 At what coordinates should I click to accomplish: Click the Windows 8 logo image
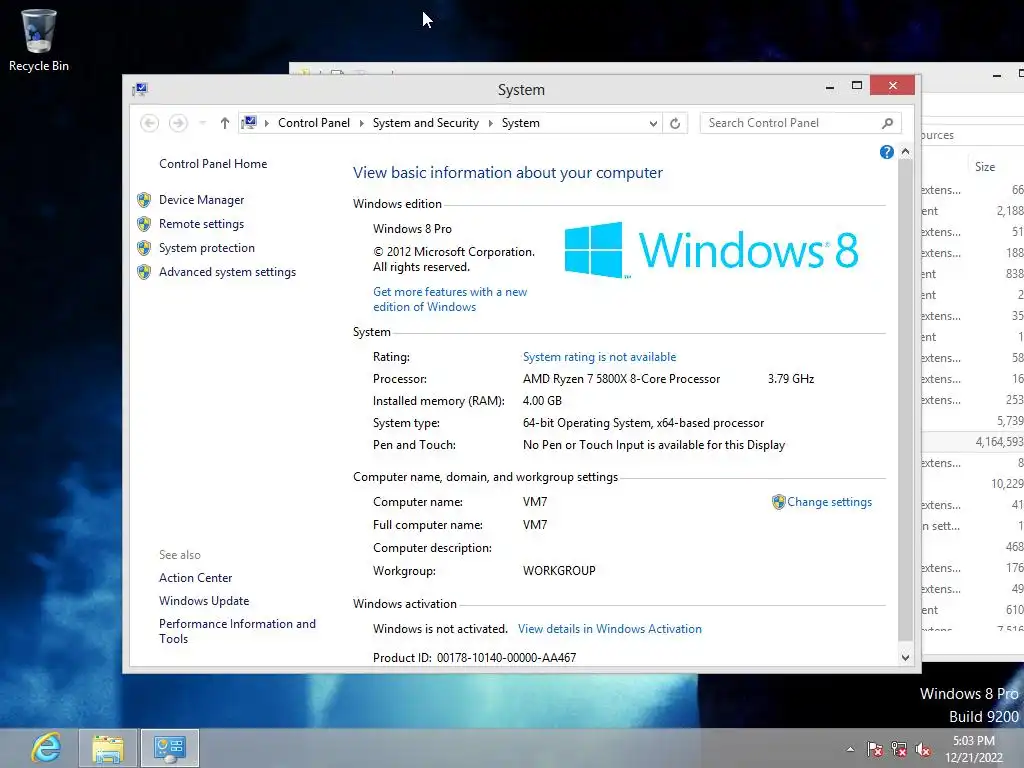(x=711, y=250)
